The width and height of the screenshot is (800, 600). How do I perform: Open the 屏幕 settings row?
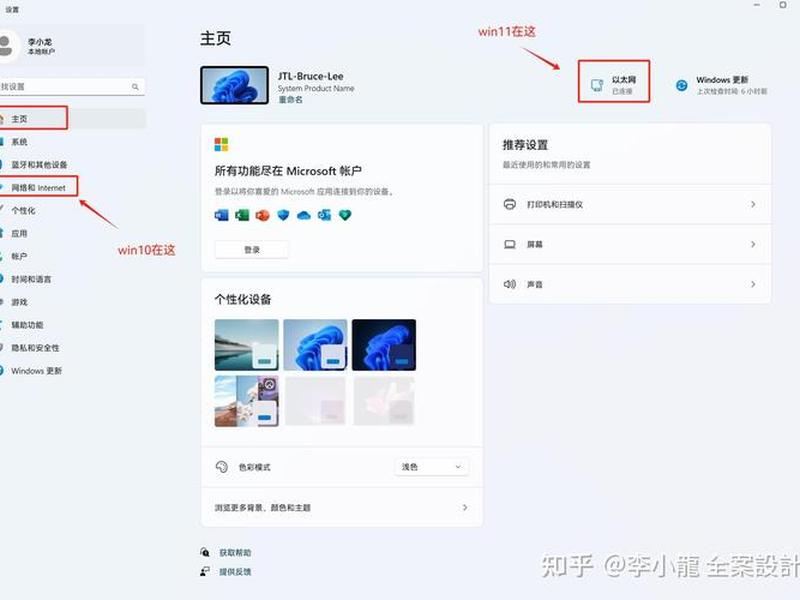point(630,244)
